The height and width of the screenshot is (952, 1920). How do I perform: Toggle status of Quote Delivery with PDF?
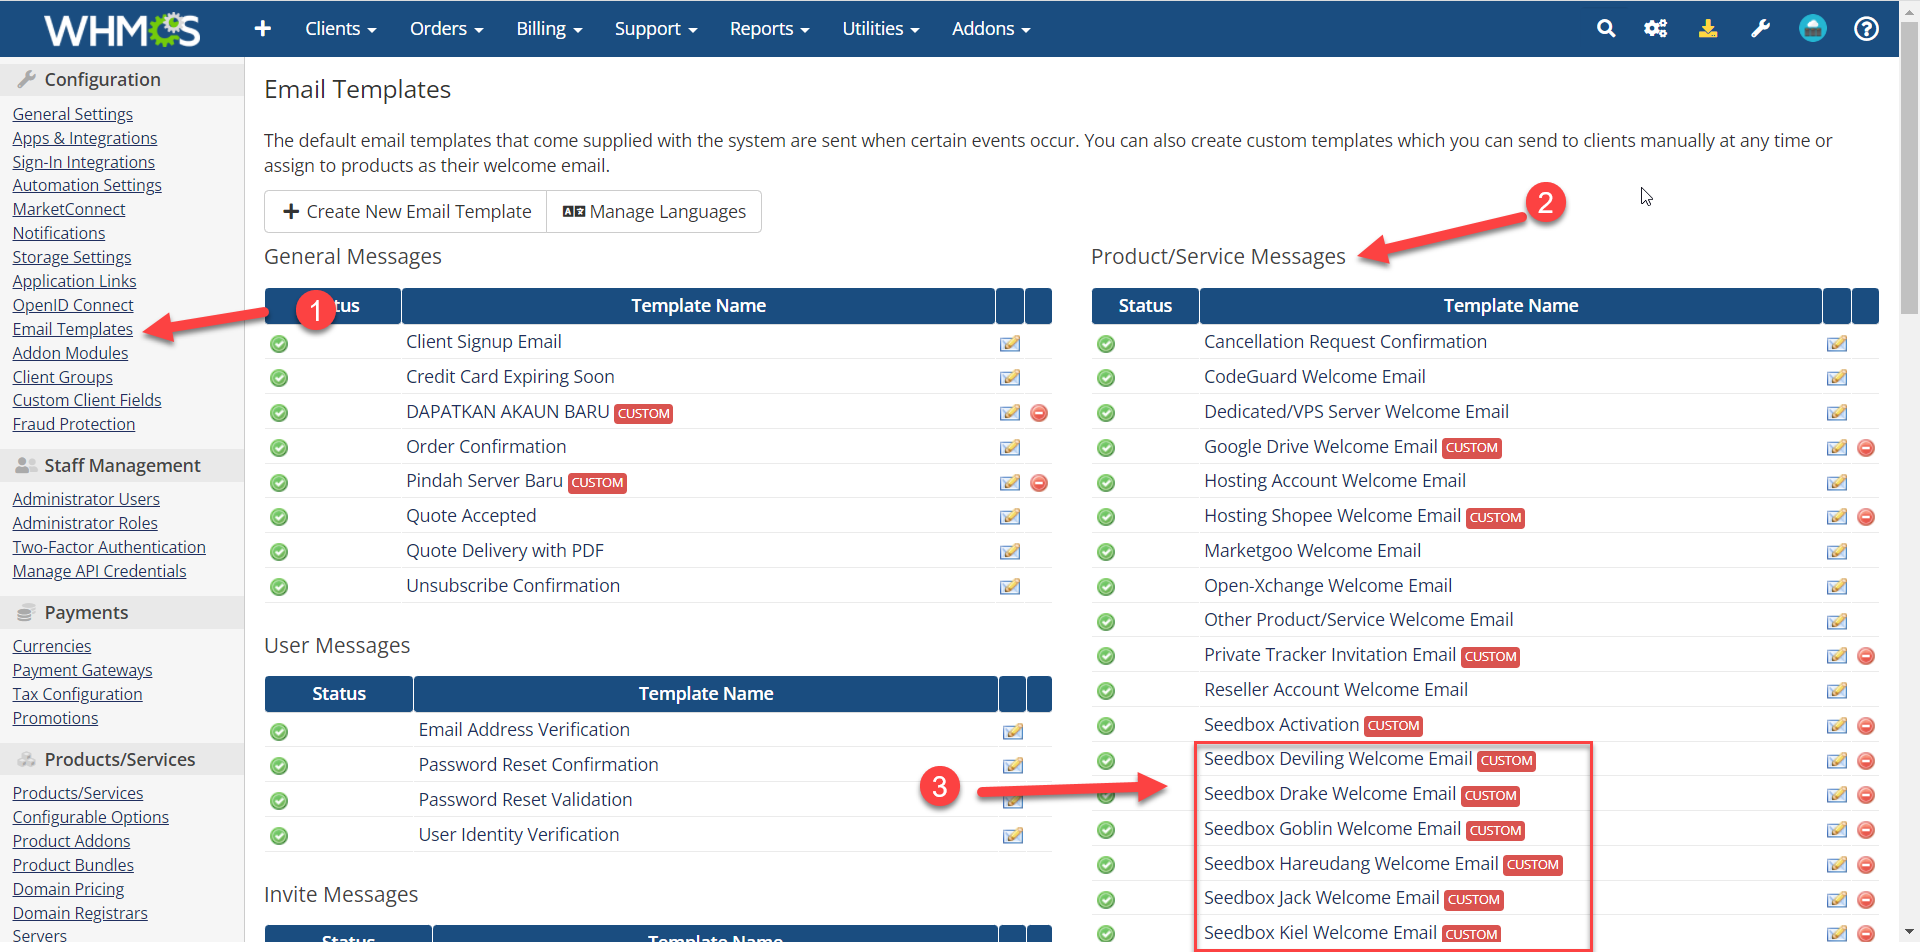pyautogui.click(x=279, y=552)
